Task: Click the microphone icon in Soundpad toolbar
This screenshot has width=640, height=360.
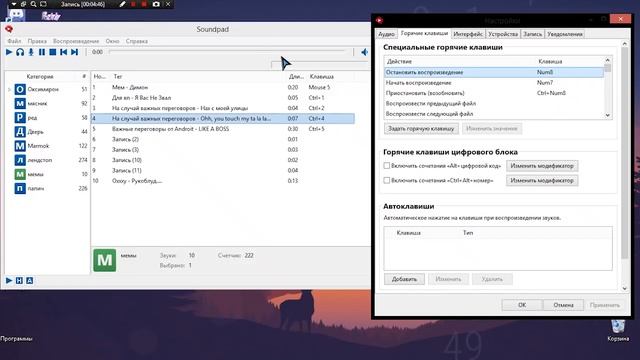Action: 31,52
